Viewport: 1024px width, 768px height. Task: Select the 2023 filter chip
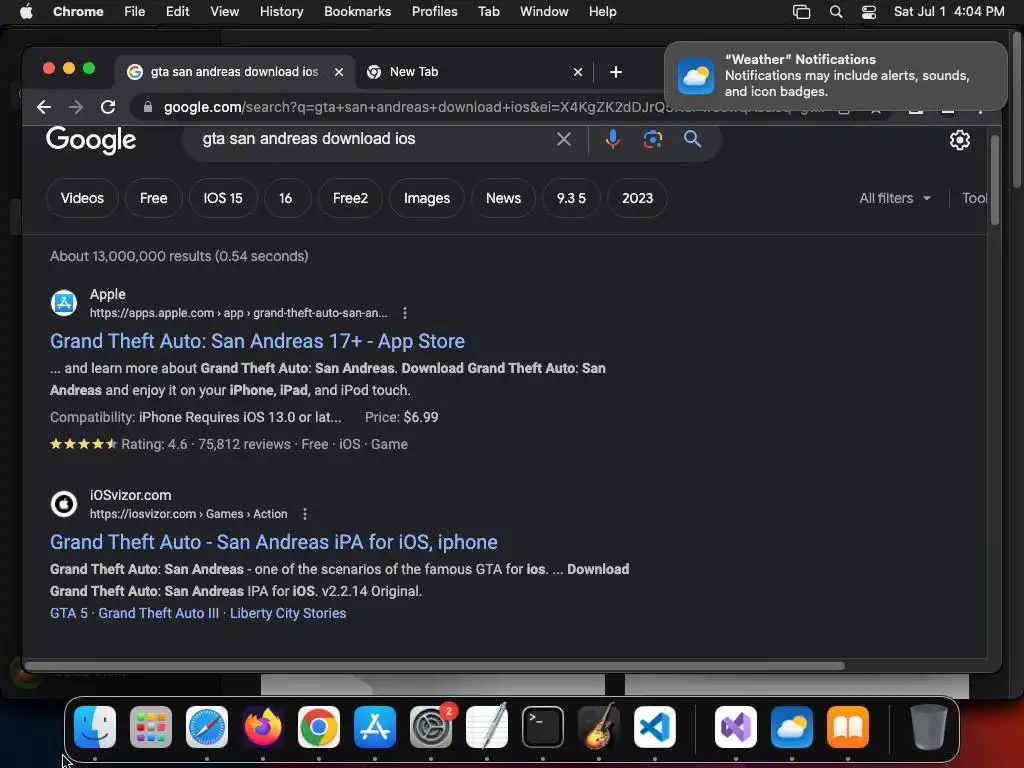tap(637, 199)
